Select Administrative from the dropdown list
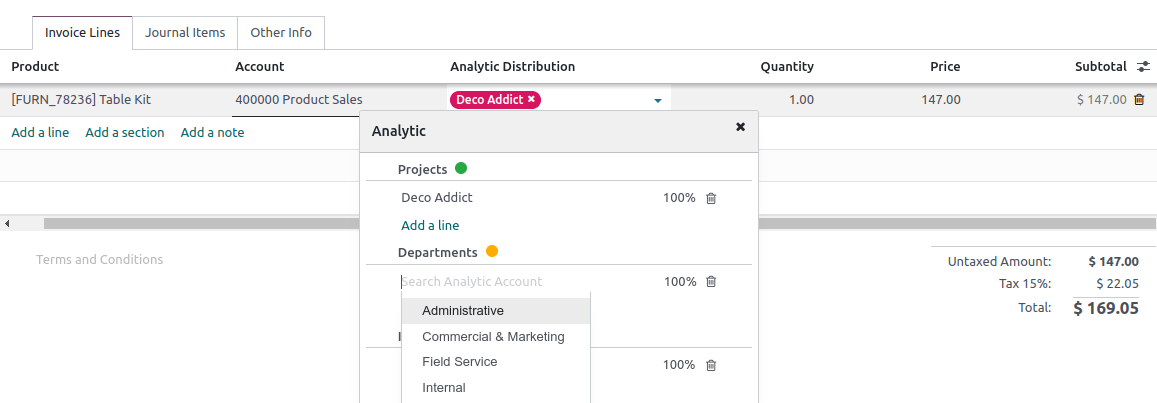The image size is (1157, 403). [x=463, y=311]
